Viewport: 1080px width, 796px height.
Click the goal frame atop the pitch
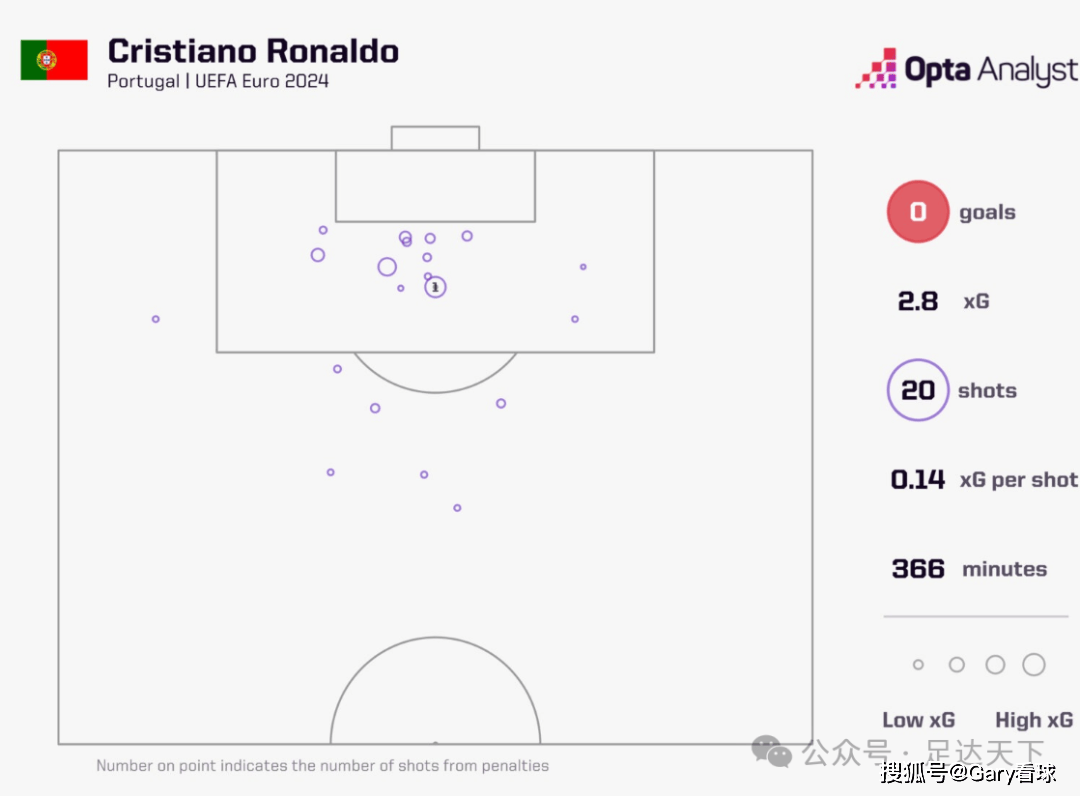[435, 138]
